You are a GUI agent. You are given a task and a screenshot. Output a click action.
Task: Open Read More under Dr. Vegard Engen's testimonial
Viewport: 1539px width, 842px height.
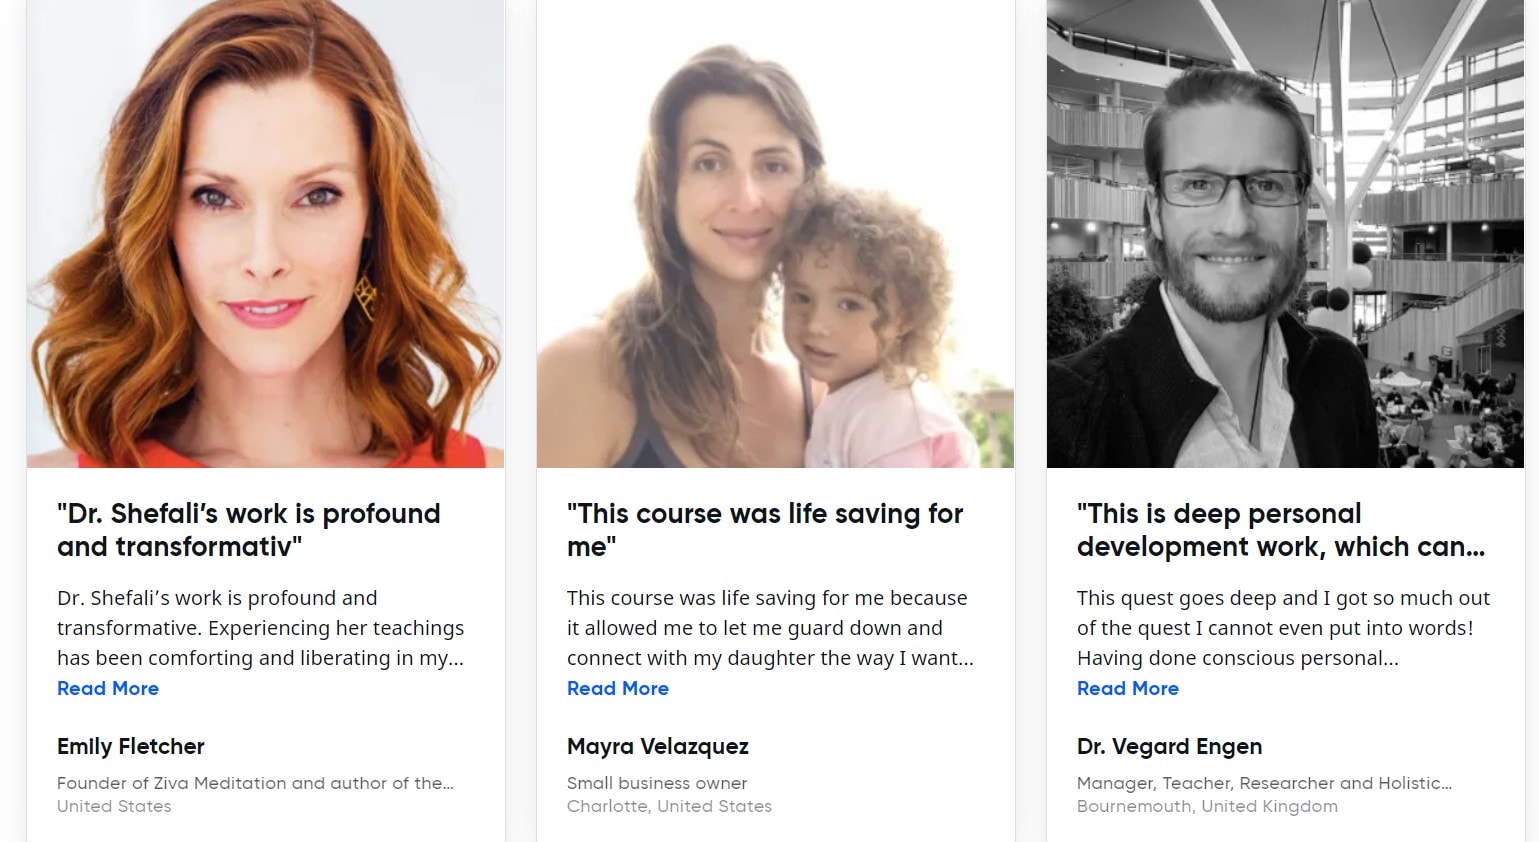click(1127, 688)
